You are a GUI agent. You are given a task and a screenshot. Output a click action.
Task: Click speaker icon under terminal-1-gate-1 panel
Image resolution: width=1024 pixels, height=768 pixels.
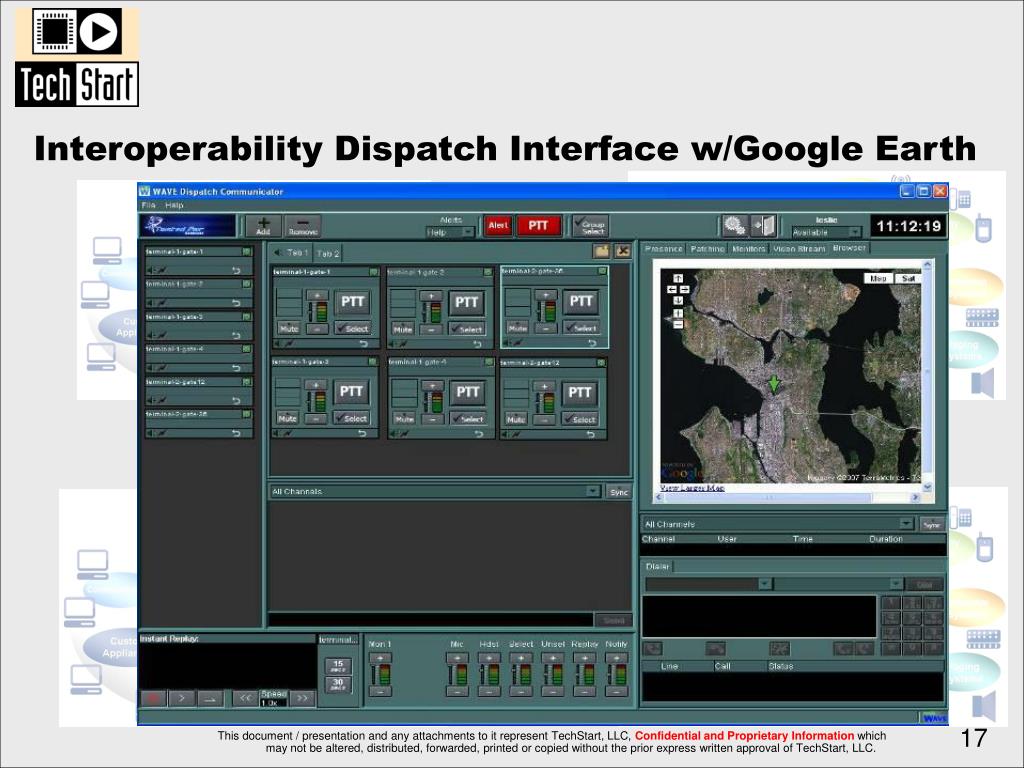coord(278,344)
